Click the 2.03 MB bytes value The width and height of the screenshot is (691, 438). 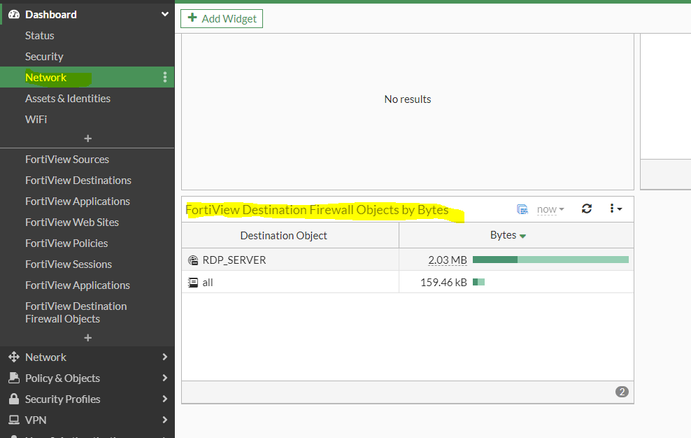(x=447, y=260)
